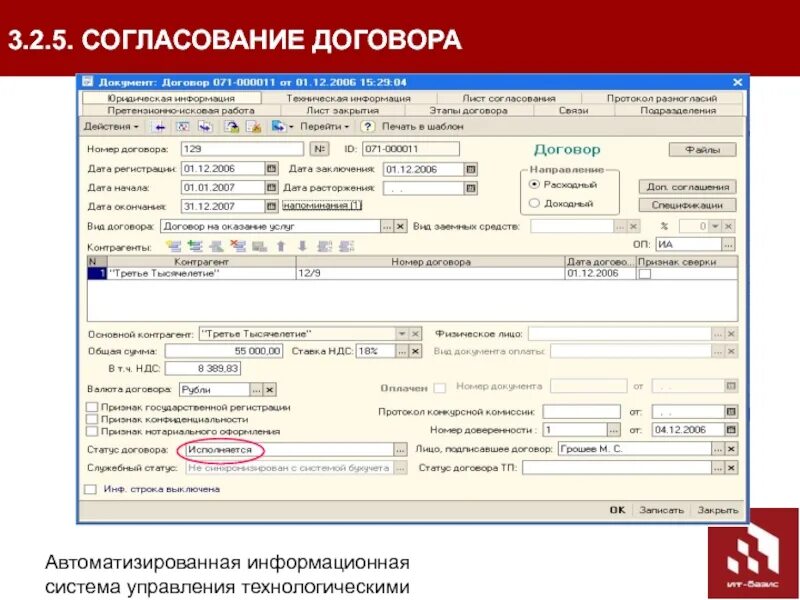Viewport: 800px width, 600px height.
Task: Open the calendar for Дата расторжения
Action: [471, 188]
